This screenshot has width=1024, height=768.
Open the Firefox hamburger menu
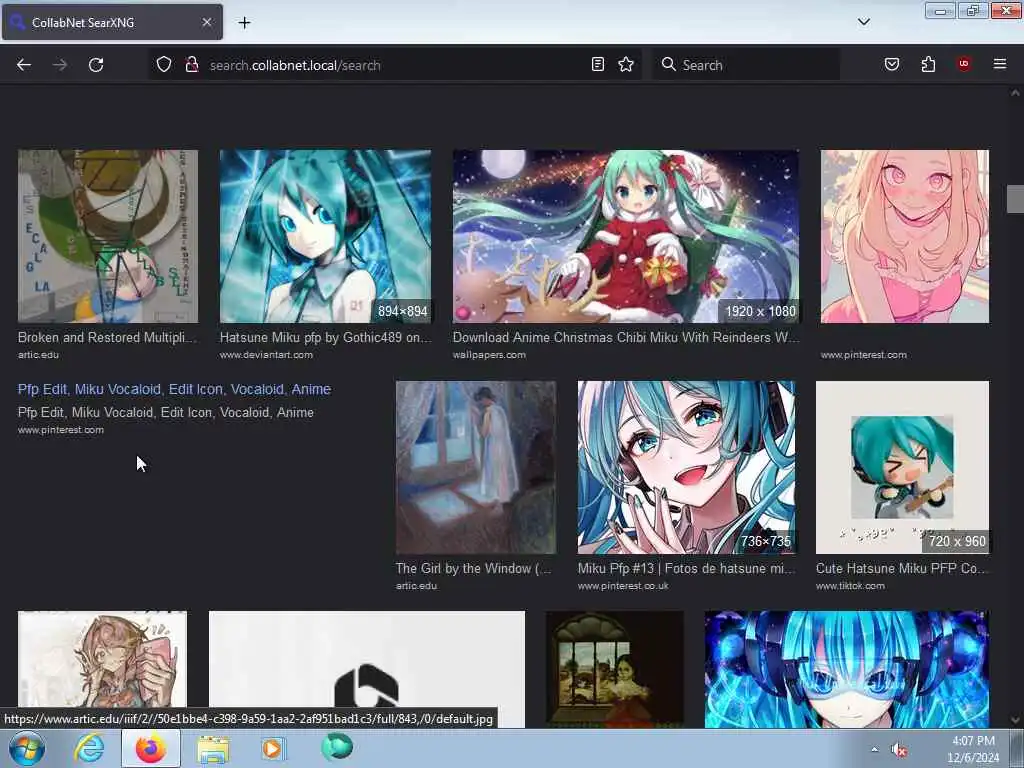click(1000, 64)
